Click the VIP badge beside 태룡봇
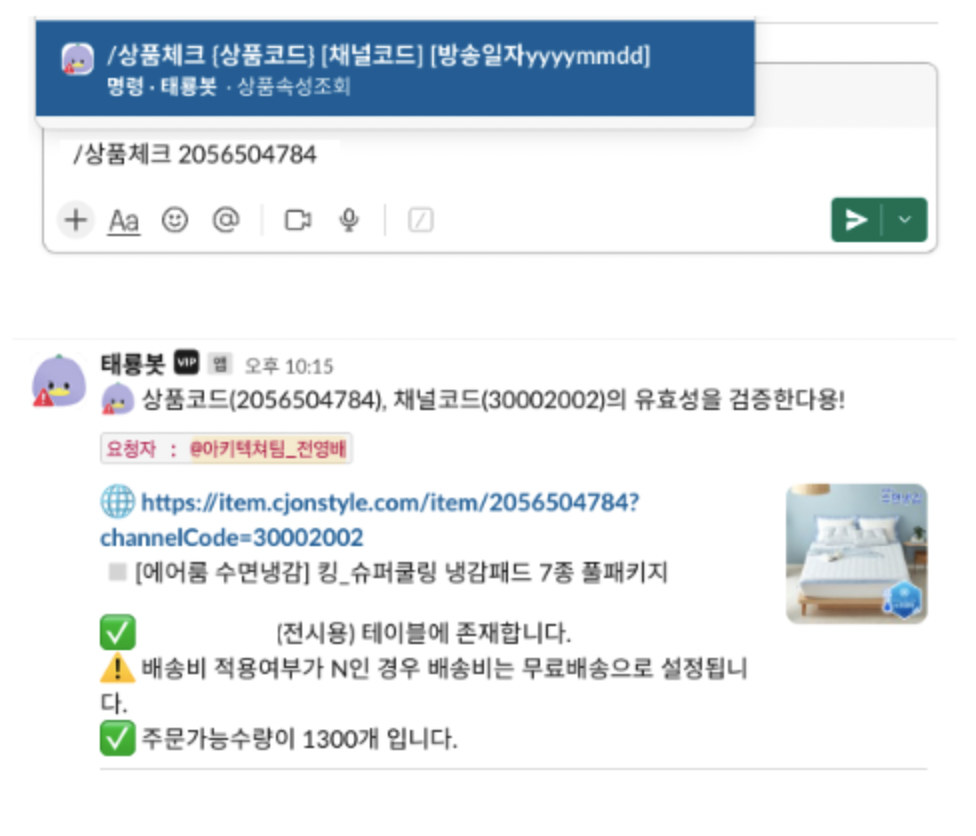Screen dimensions: 976x836 [186, 362]
